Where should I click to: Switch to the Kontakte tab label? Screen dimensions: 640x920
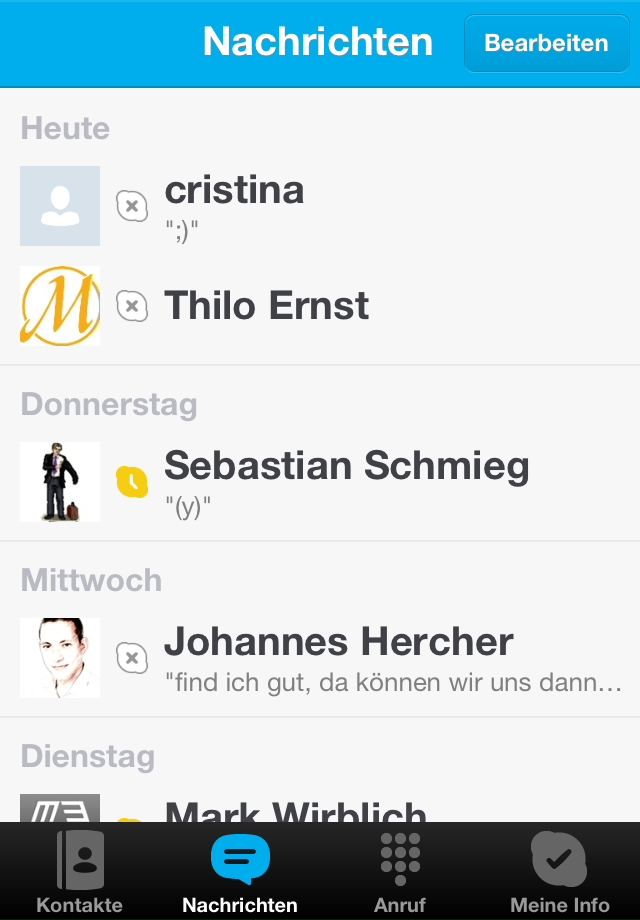pyautogui.click(x=80, y=905)
